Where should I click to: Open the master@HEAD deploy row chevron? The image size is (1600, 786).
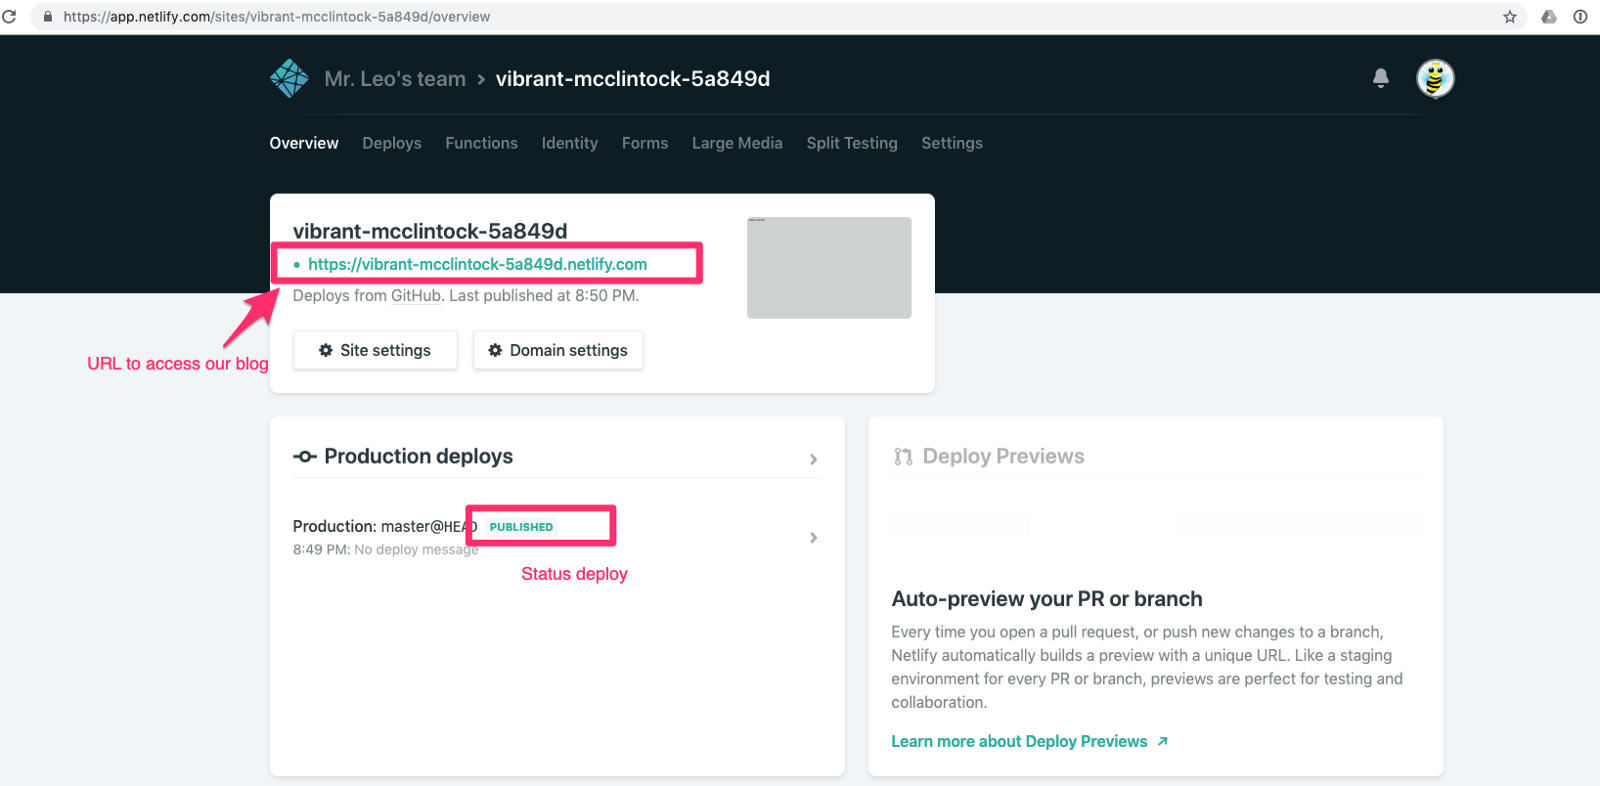click(813, 538)
